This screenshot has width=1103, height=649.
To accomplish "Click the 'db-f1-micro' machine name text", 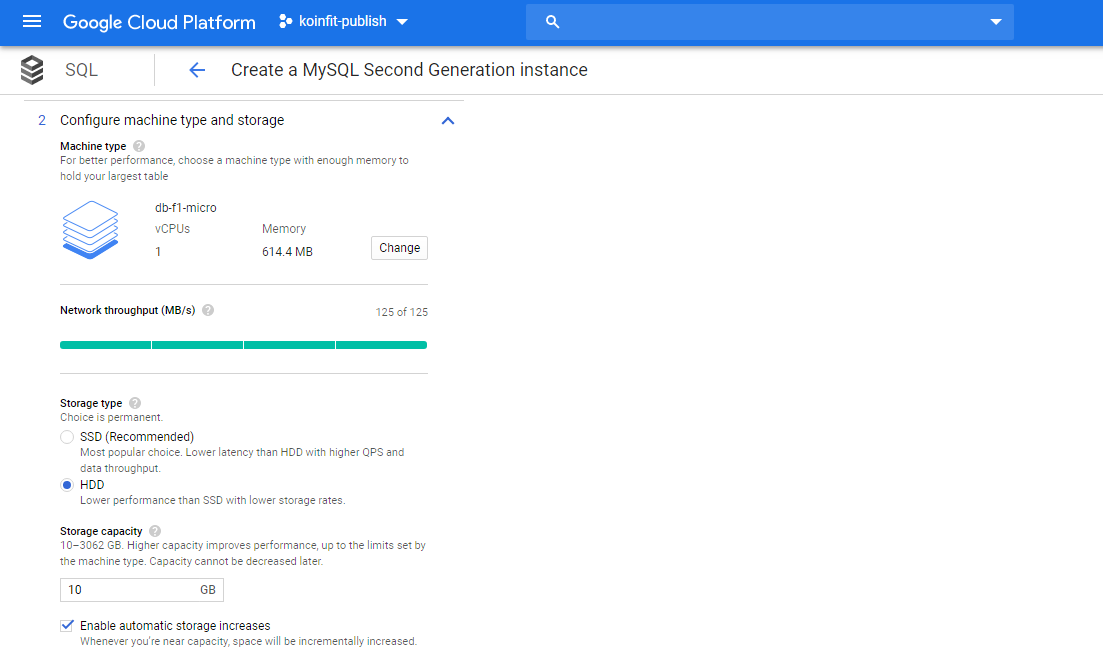I will coord(186,208).
